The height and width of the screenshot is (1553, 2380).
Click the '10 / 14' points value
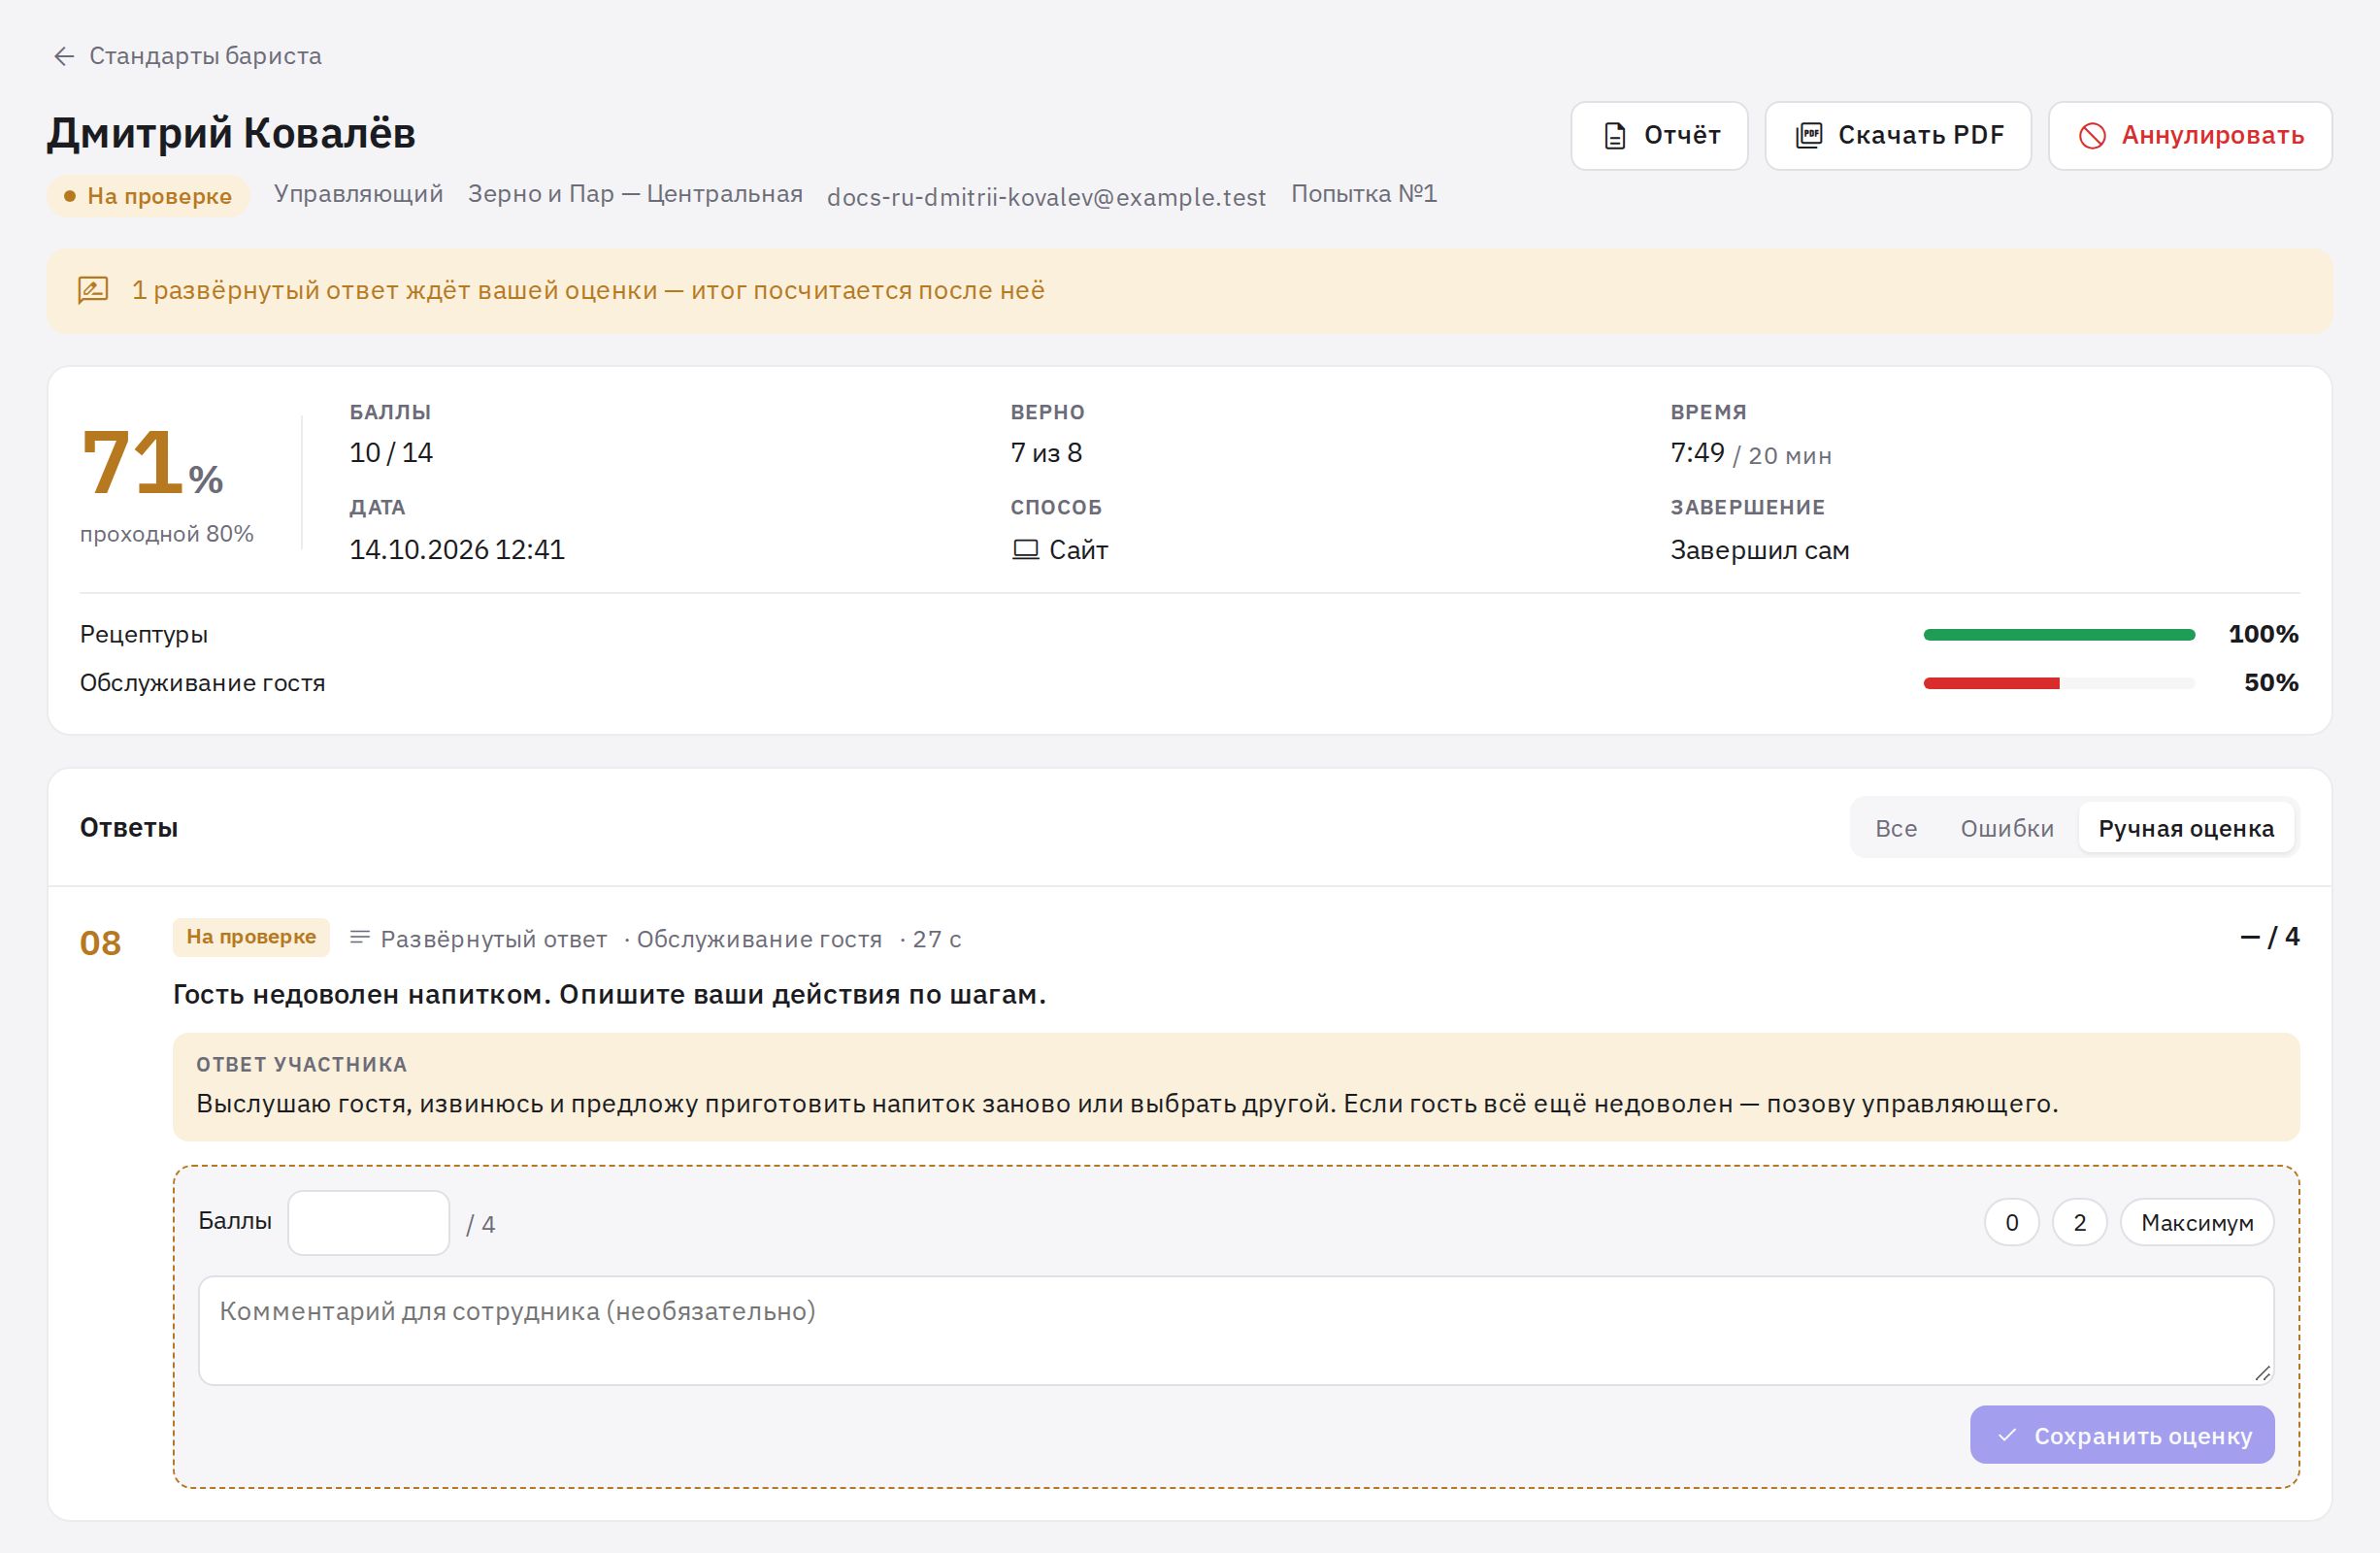tap(391, 453)
